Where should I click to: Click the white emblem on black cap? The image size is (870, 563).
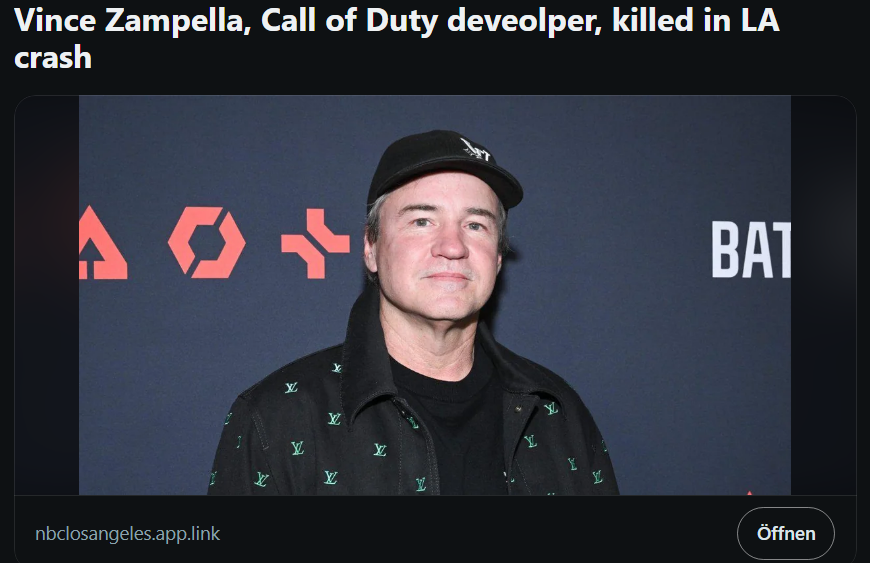(x=475, y=149)
